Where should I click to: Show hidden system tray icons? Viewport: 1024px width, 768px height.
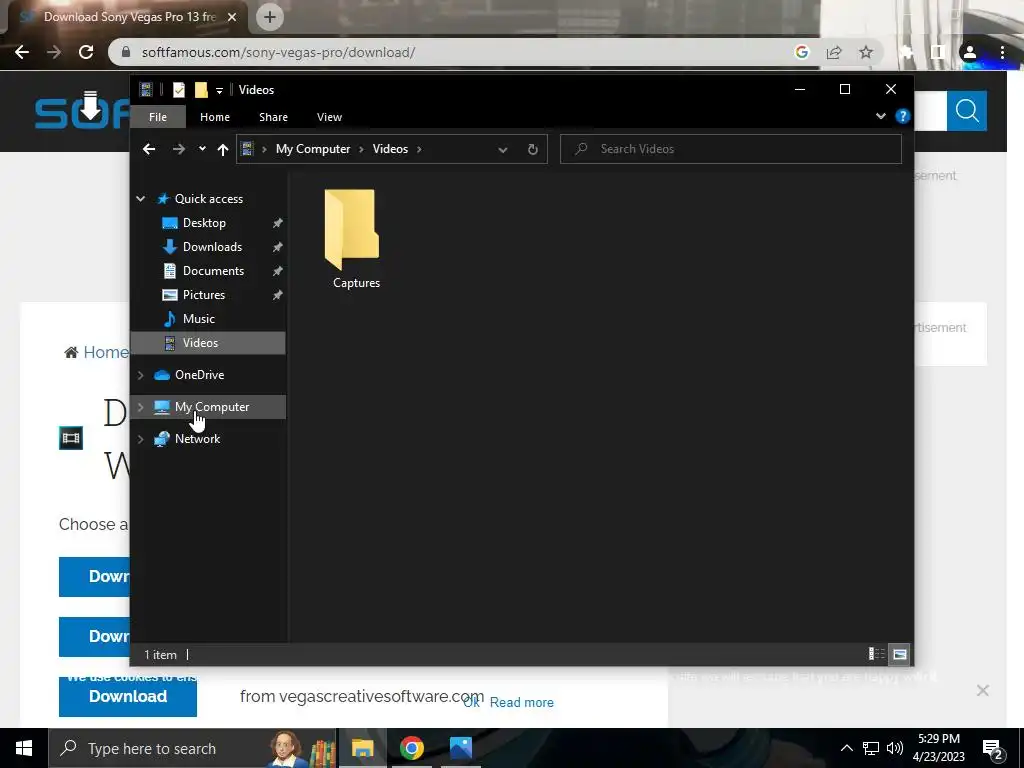[x=846, y=748]
